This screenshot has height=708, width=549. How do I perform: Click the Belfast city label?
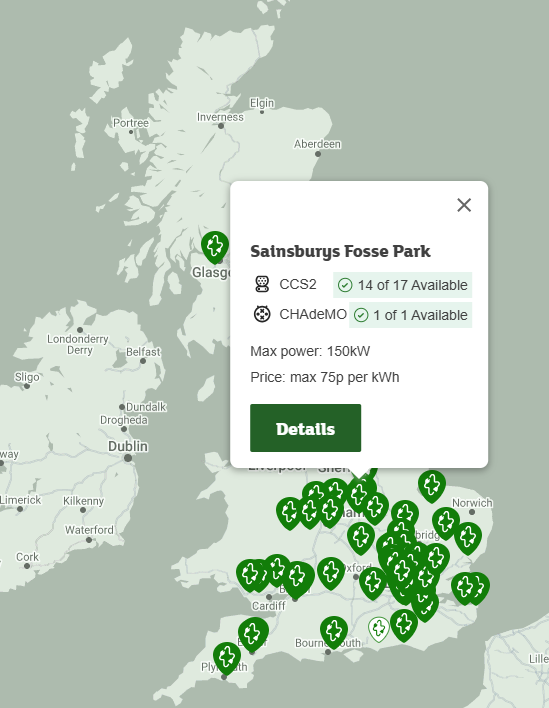point(143,352)
